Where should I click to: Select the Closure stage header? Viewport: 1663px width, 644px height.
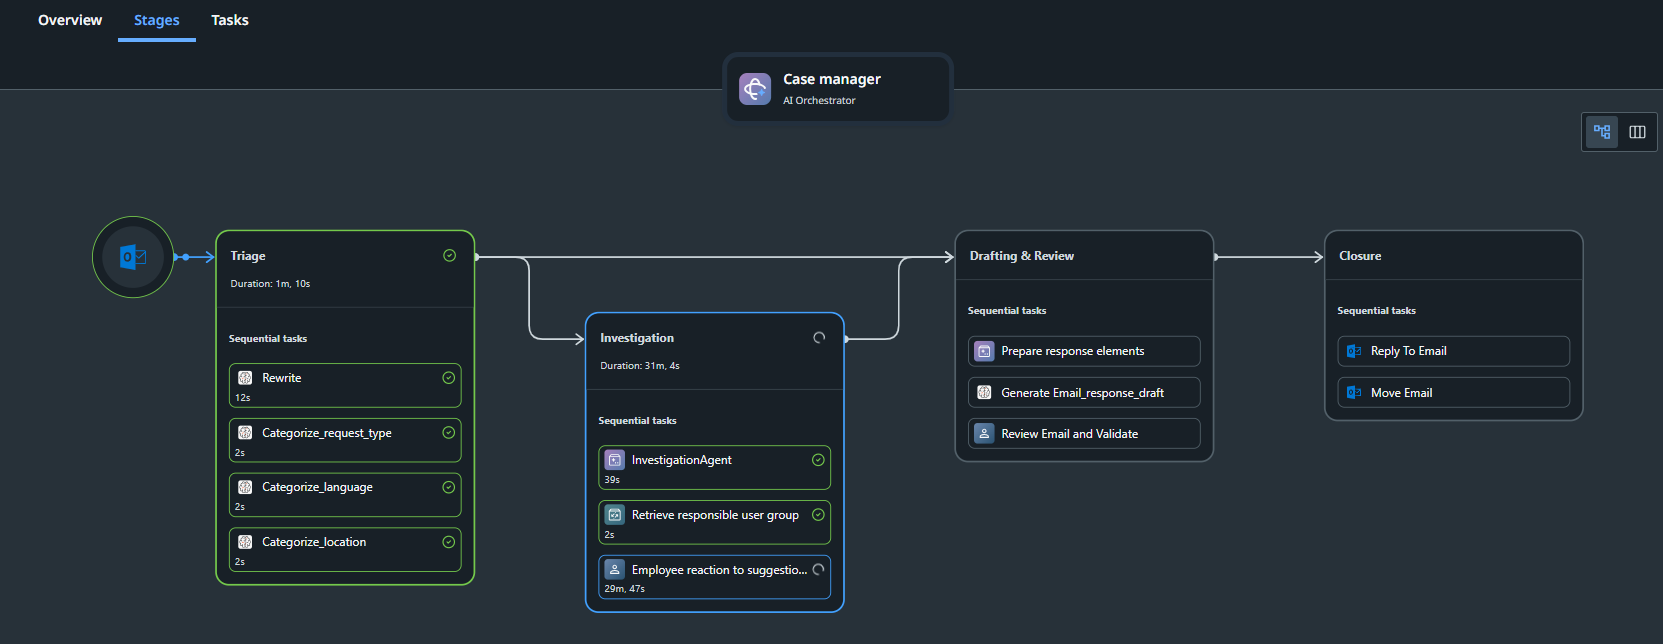click(1454, 256)
